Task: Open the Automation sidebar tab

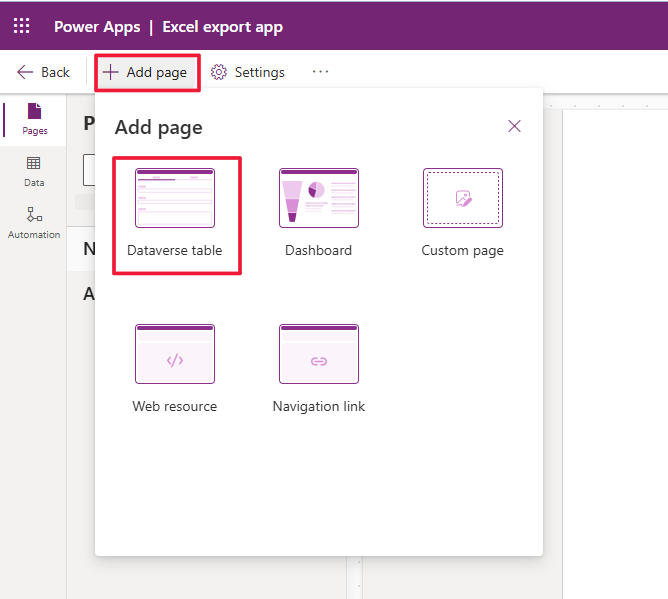Action: click(x=34, y=223)
